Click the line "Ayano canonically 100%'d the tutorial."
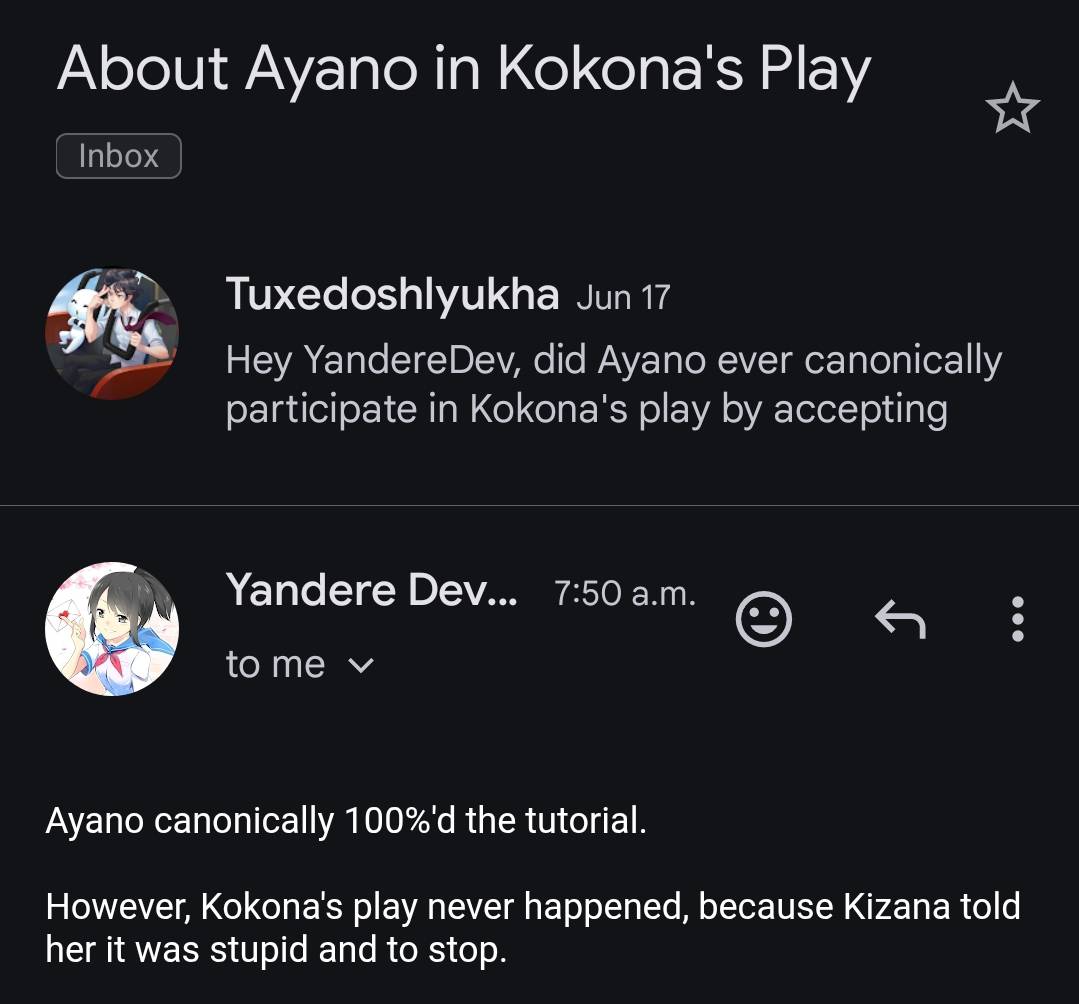Image resolution: width=1079 pixels, height=1004 pixels. click(x=346, y=821)
